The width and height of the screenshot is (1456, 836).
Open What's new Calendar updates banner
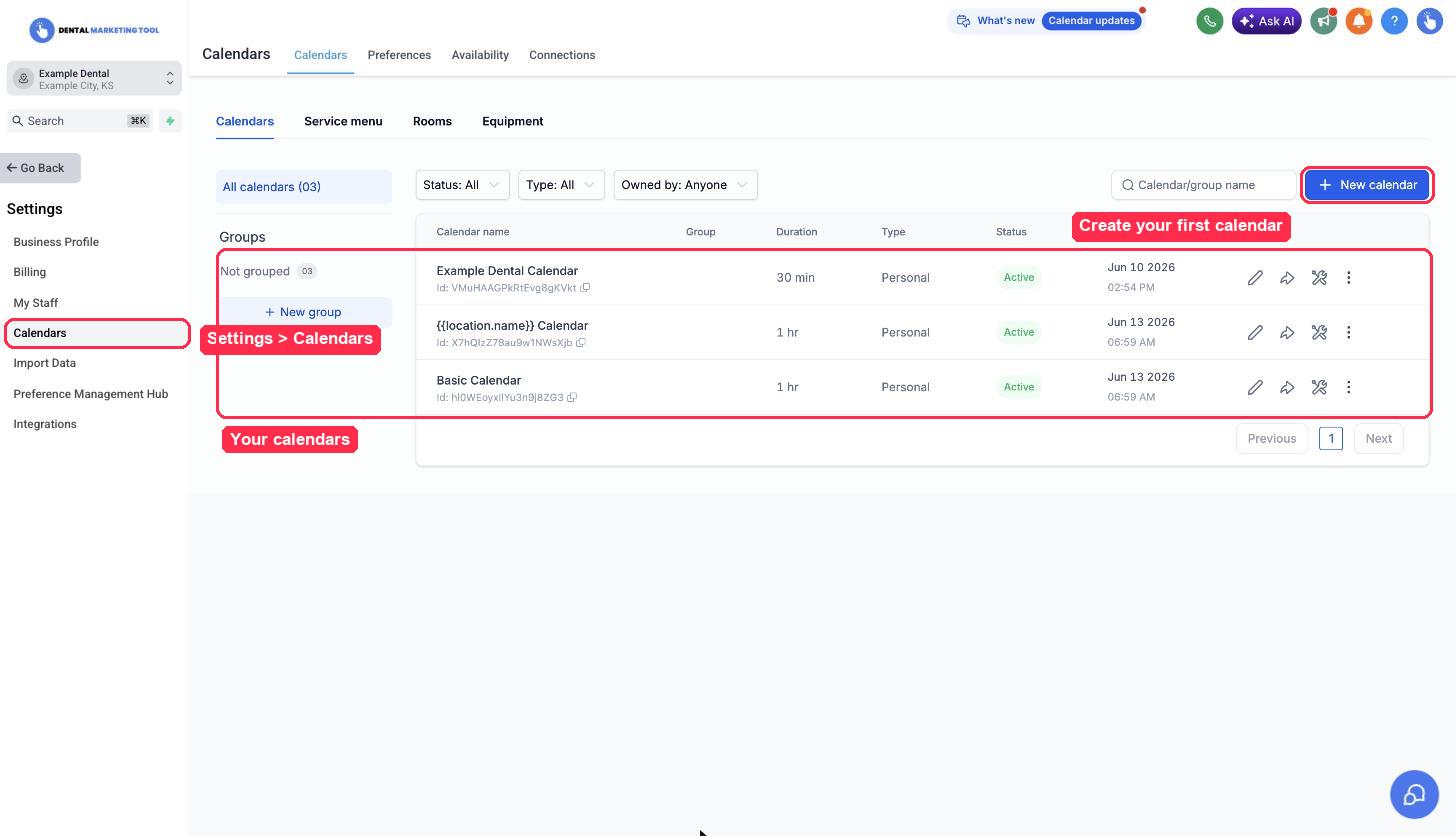tap(1045, 21)
